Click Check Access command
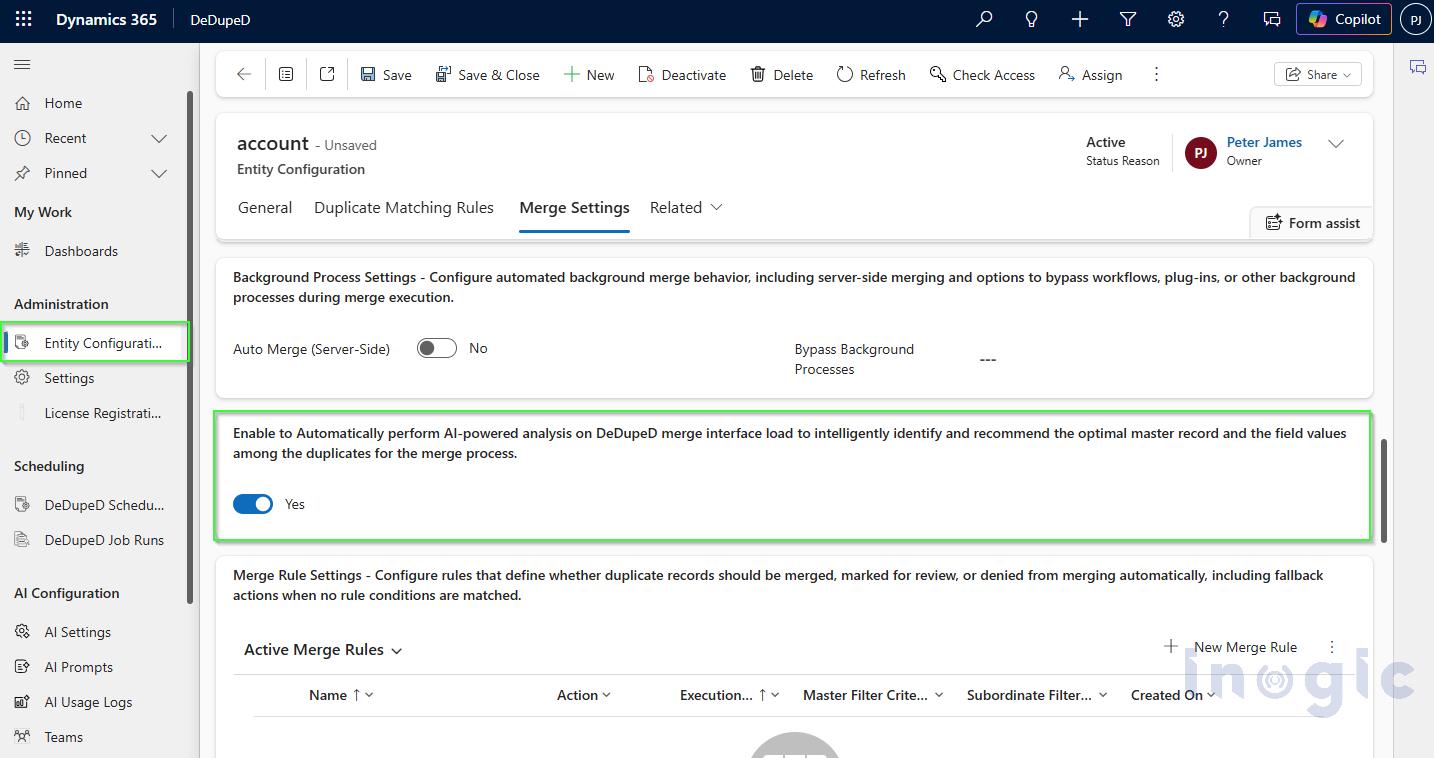The image size is (1434, 758). (982, 75)
